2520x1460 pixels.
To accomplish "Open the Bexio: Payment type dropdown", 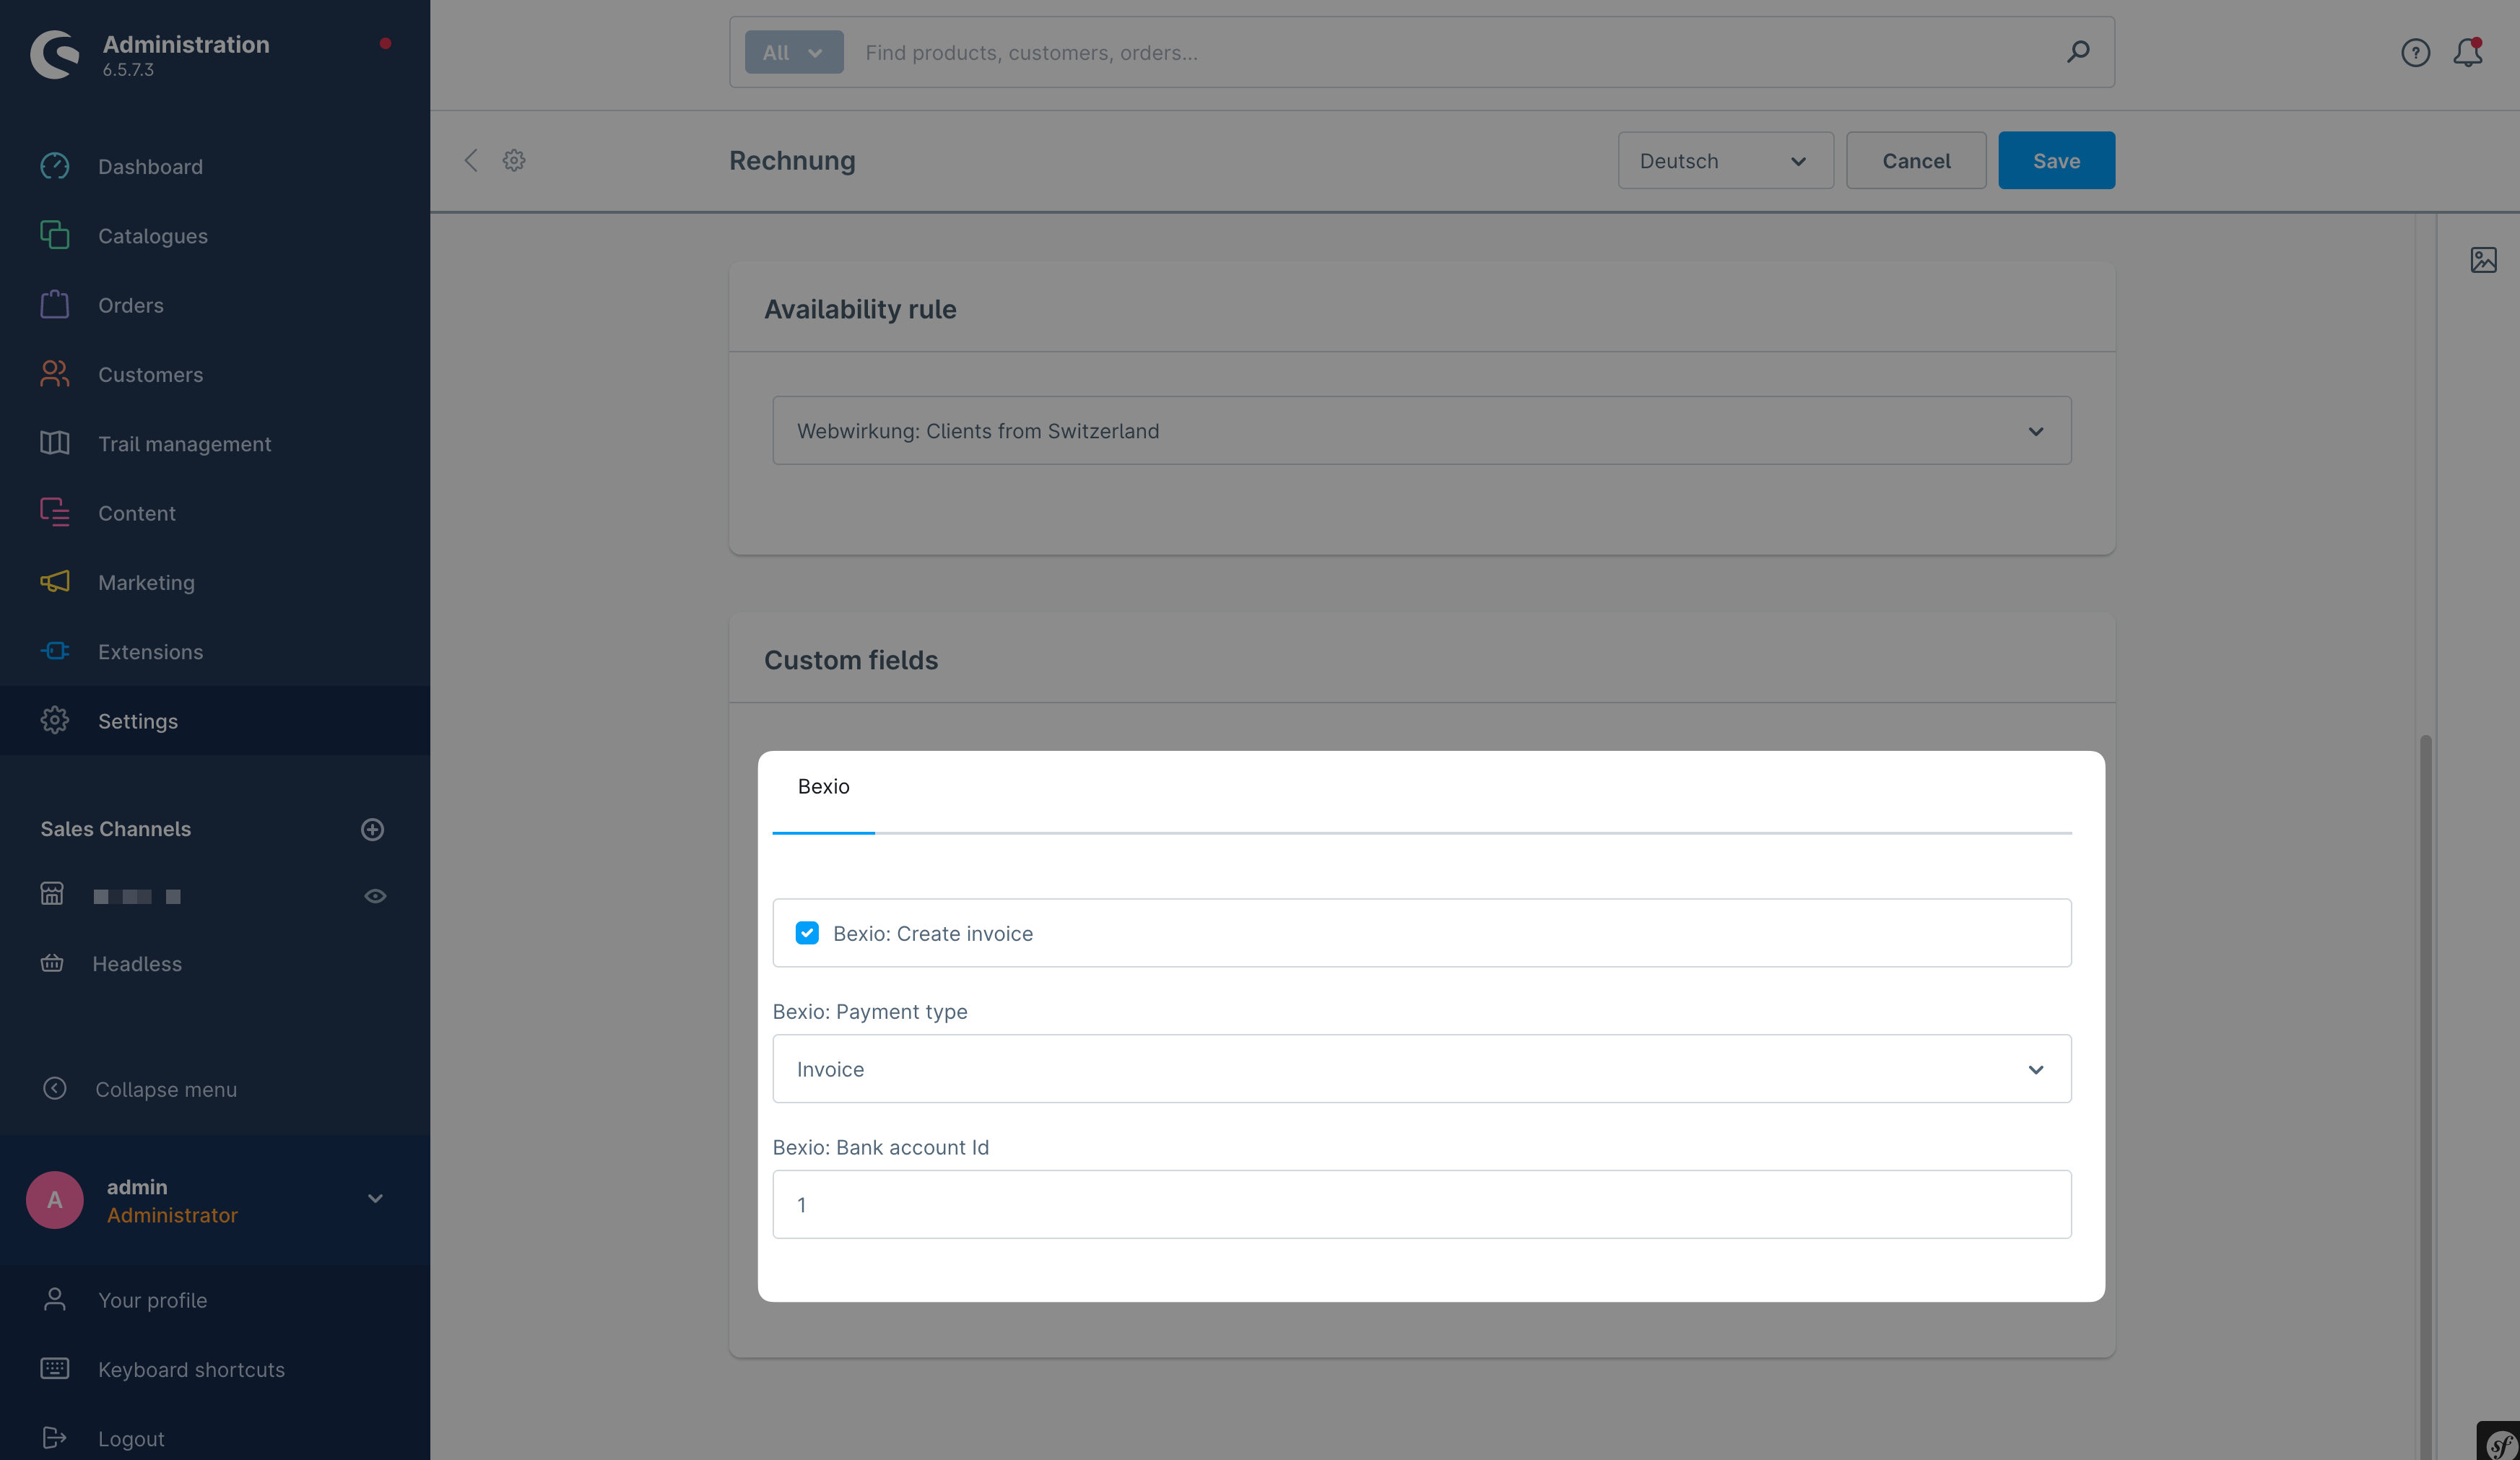I will [1421, 1068].
